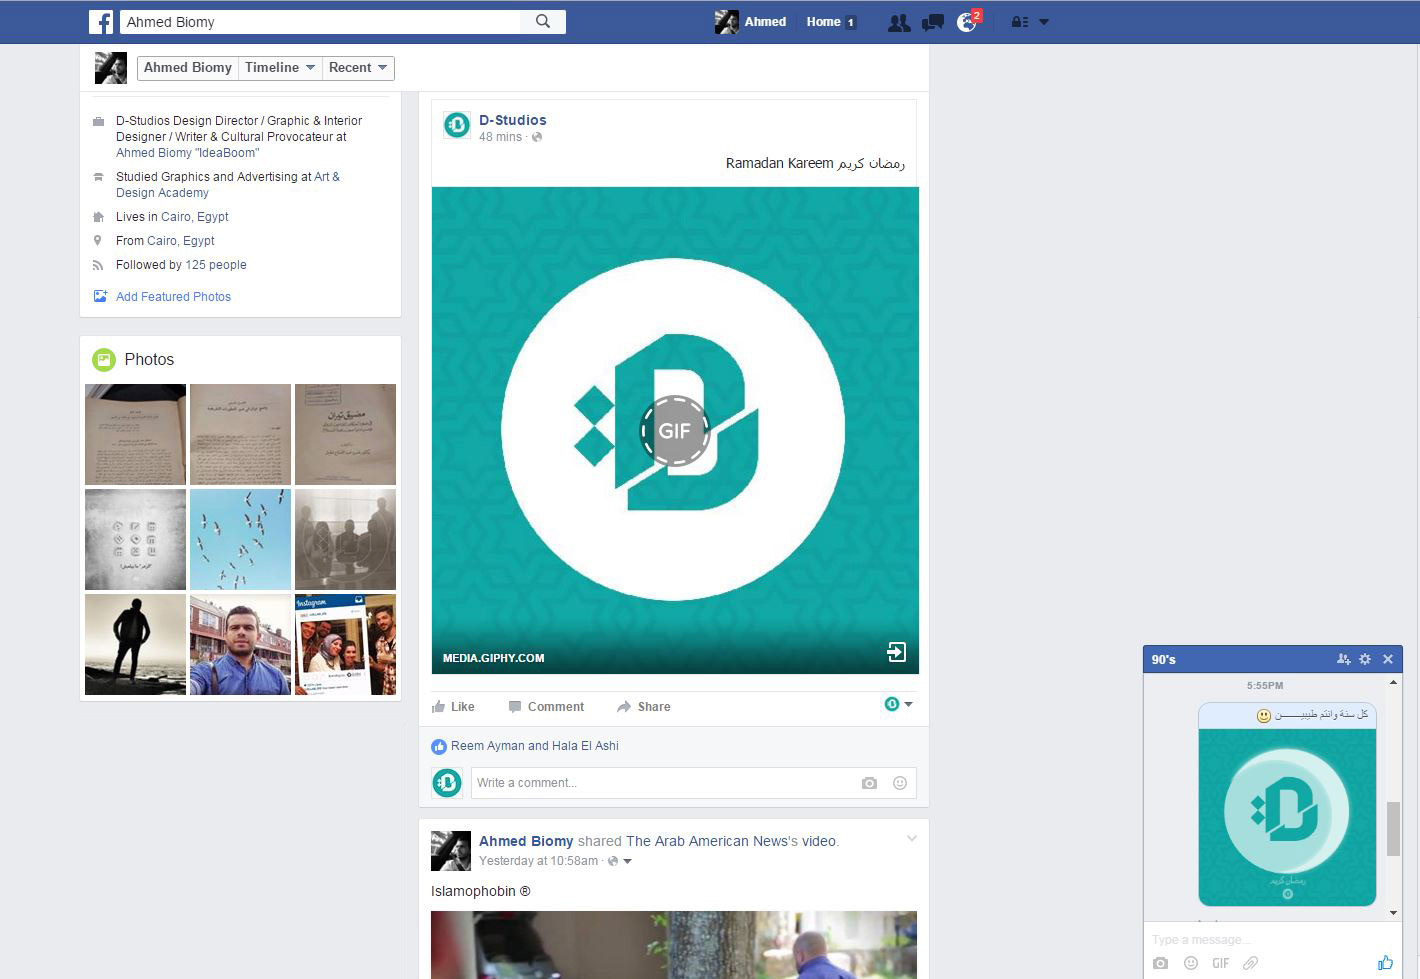
Task: Click the open-link icon on the GIF corner
Action: coord(897,652)
